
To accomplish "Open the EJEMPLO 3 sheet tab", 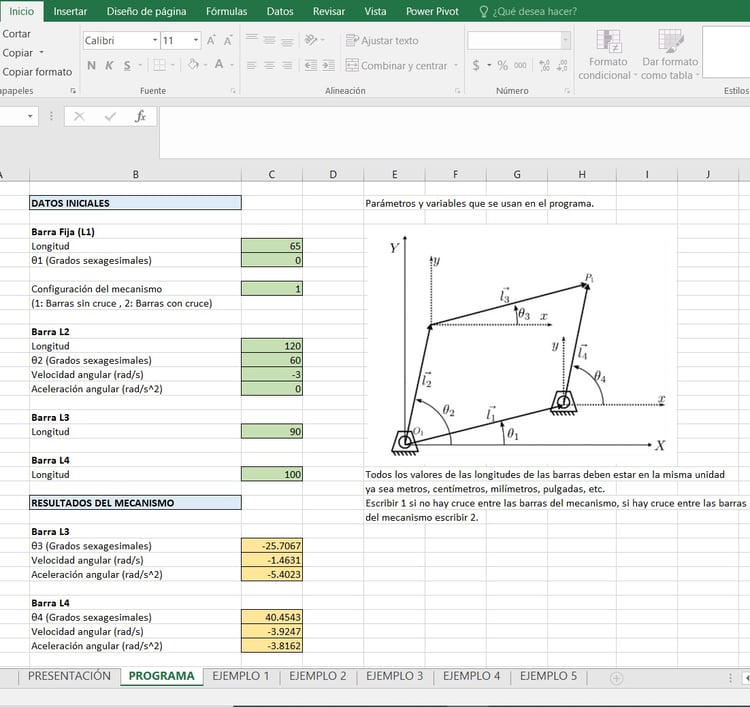I will pyautogui.click(x=395, y=676).
